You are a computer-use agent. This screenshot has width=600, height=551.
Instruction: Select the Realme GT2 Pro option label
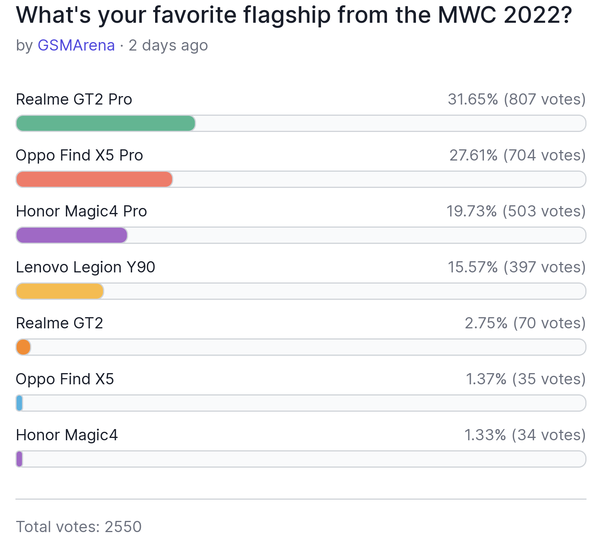pyautogui.click(x=74, y=99)
